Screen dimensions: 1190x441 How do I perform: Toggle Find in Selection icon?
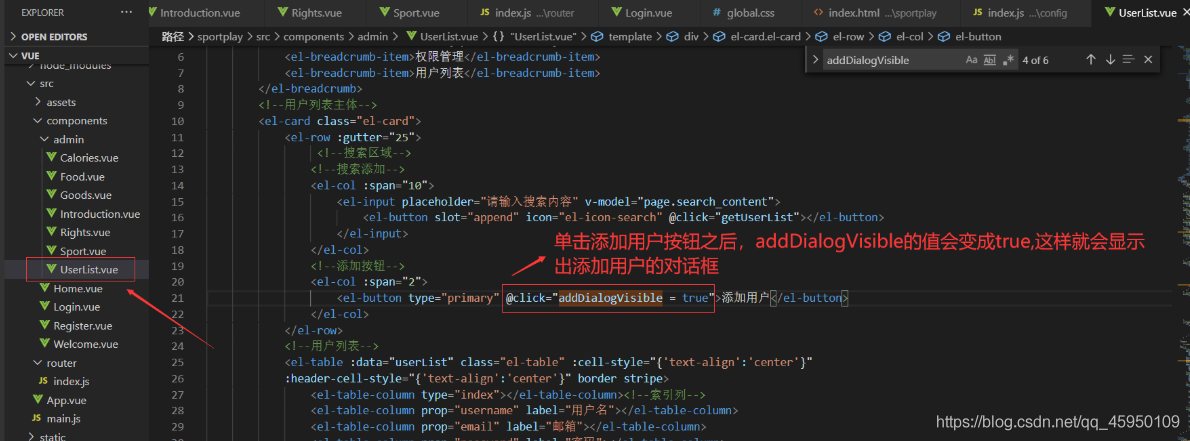pos(1129,60)
